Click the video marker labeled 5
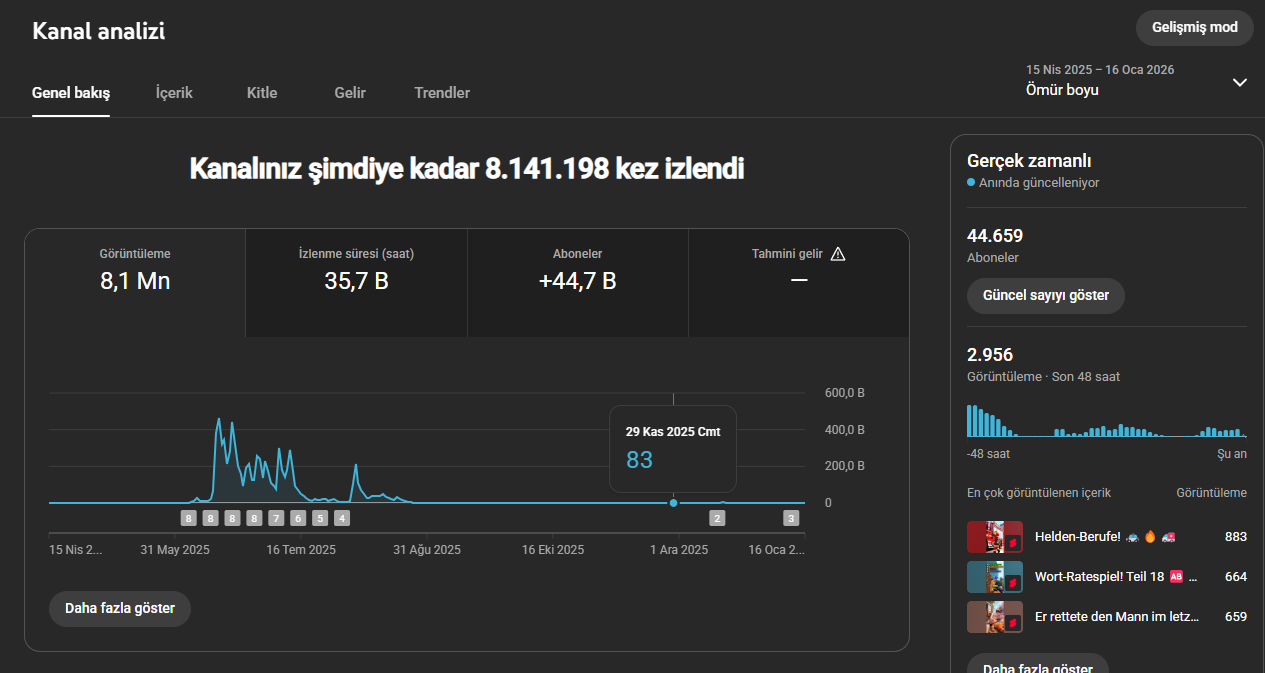 point(320,518)
